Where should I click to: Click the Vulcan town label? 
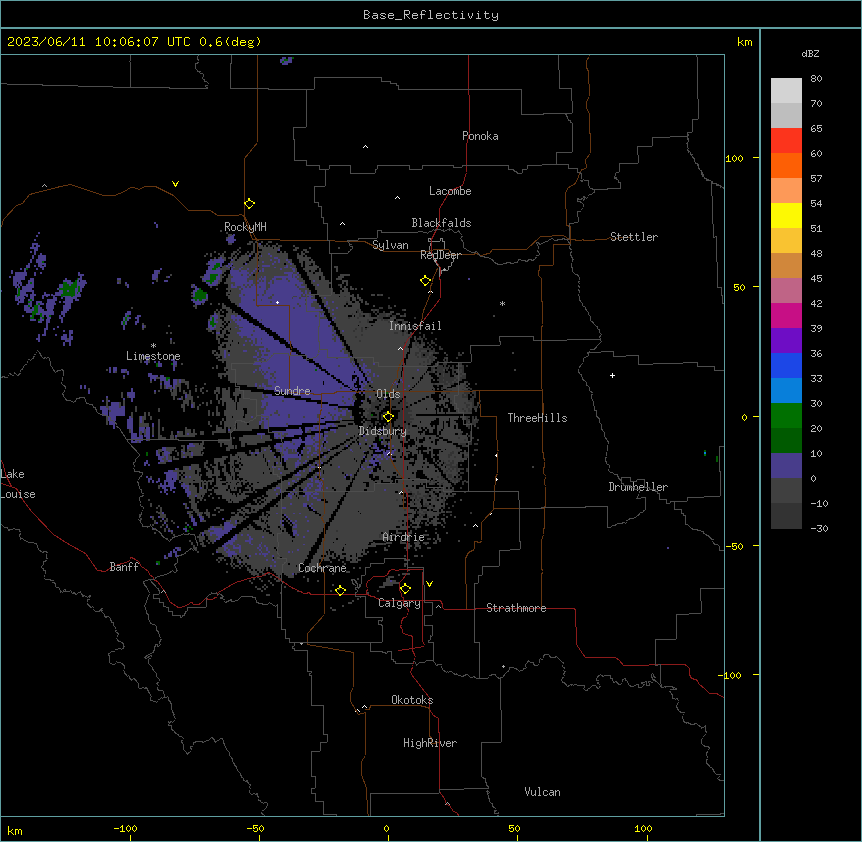(x=542, y=792)
